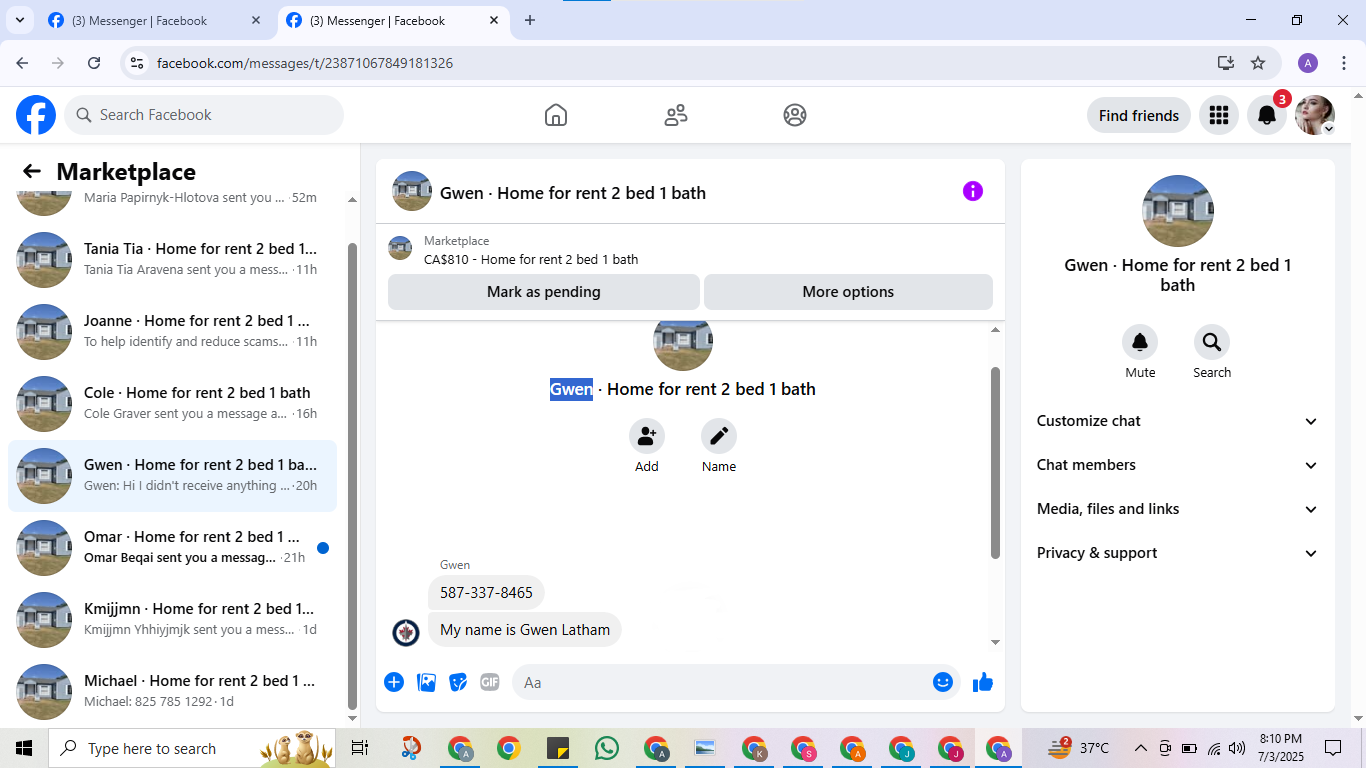The height and width of the screenshot is (768, 1366).
Task: Open Task View on the taskbar
Action: (360, 748)
